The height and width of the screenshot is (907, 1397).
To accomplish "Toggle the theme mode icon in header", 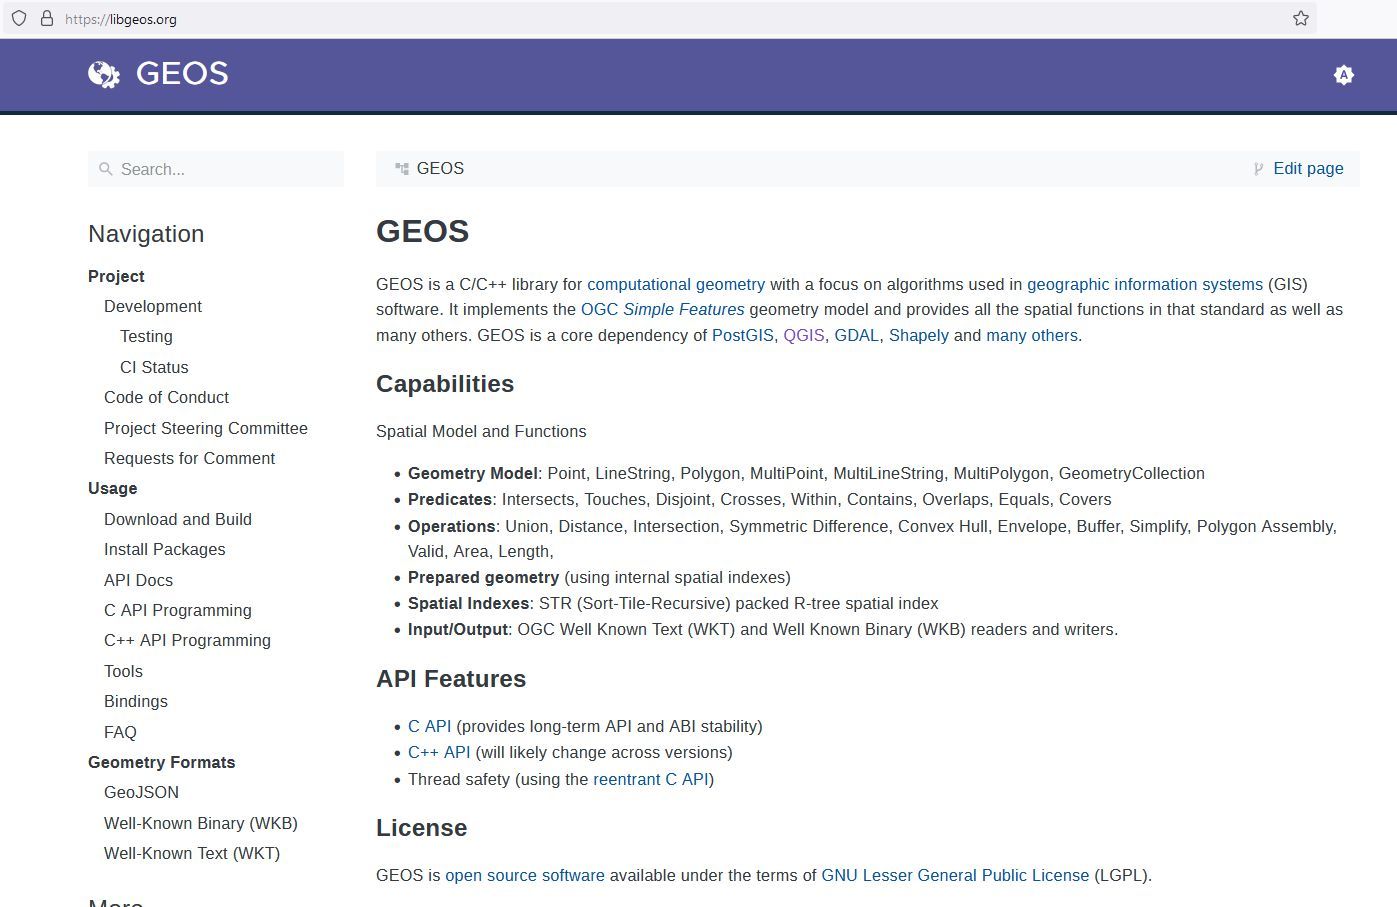I will (1343, 75).
